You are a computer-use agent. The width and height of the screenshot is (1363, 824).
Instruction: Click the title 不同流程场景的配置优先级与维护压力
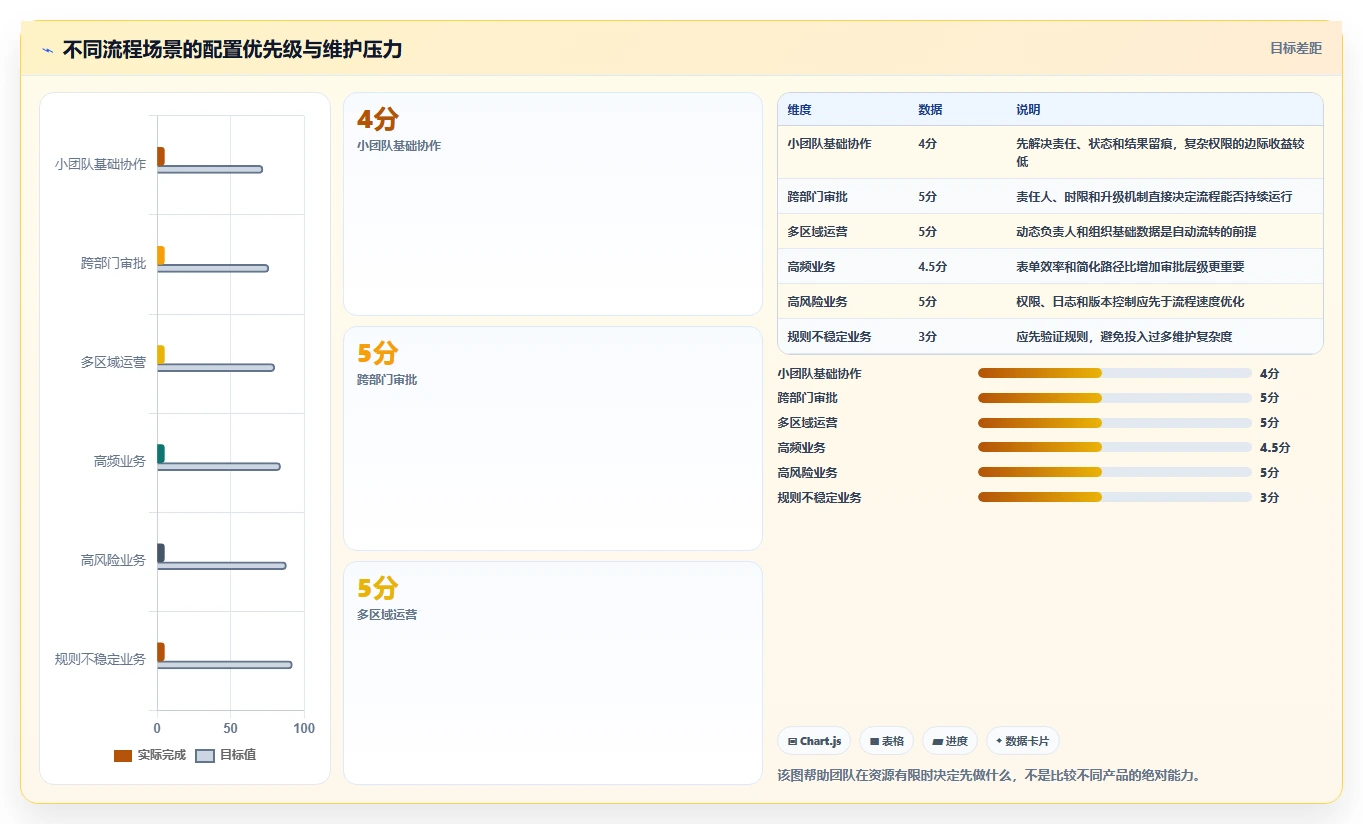pyautogui.click(x=232, y=49)
